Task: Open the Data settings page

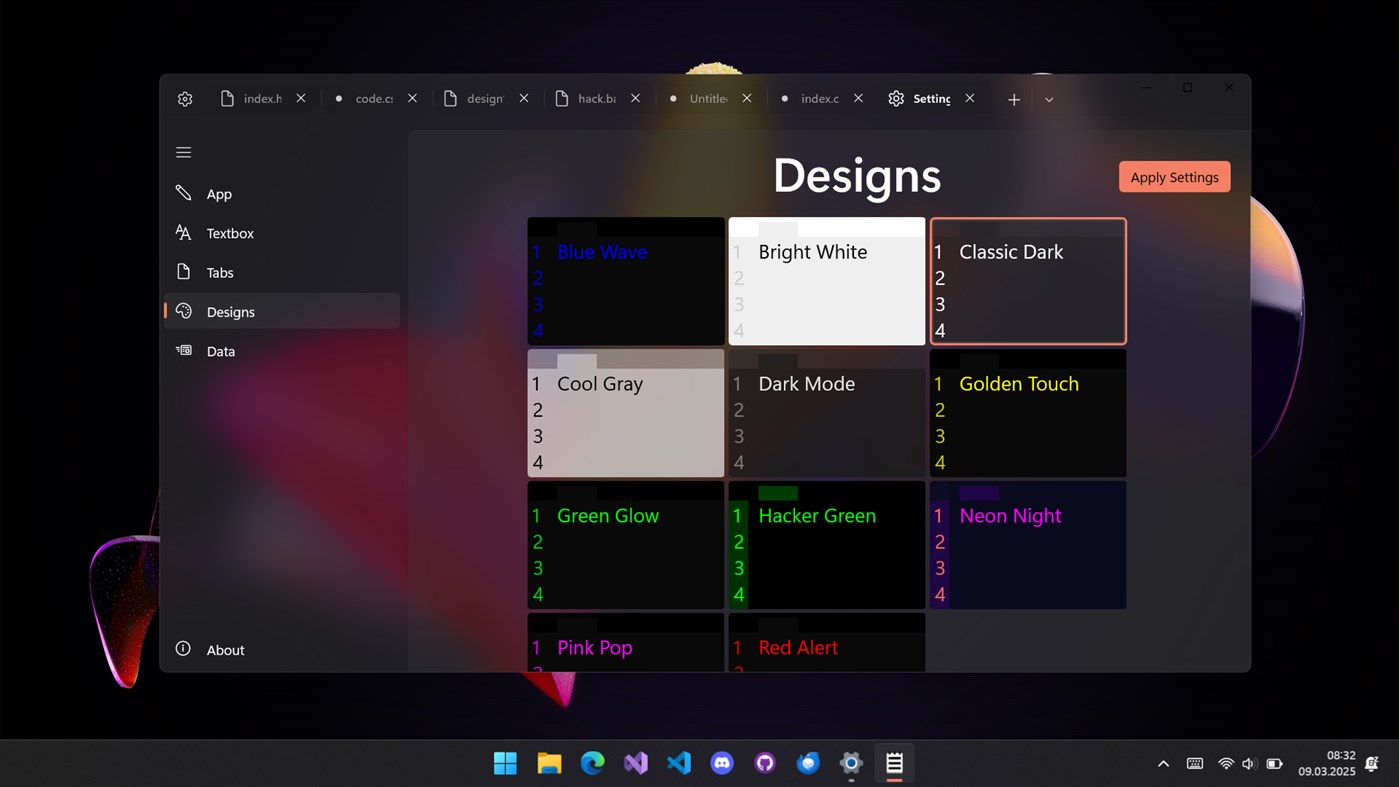Action: tap(282, 351)
